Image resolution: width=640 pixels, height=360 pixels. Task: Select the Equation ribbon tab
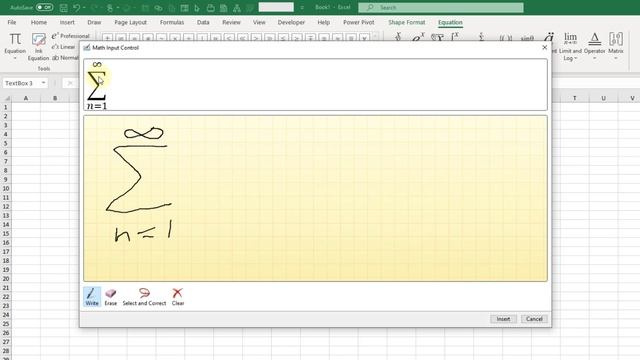pyautogui.click(x=450, y=22)
